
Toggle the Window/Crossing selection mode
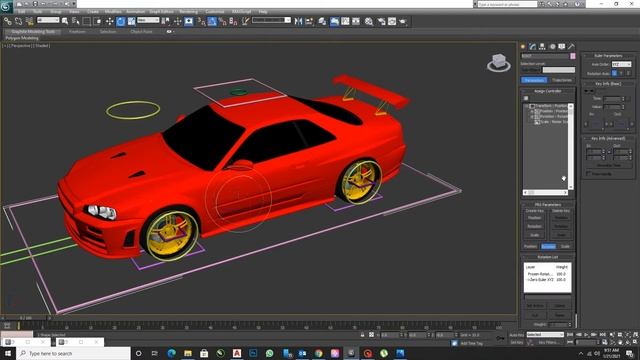(x=98, y=21)
